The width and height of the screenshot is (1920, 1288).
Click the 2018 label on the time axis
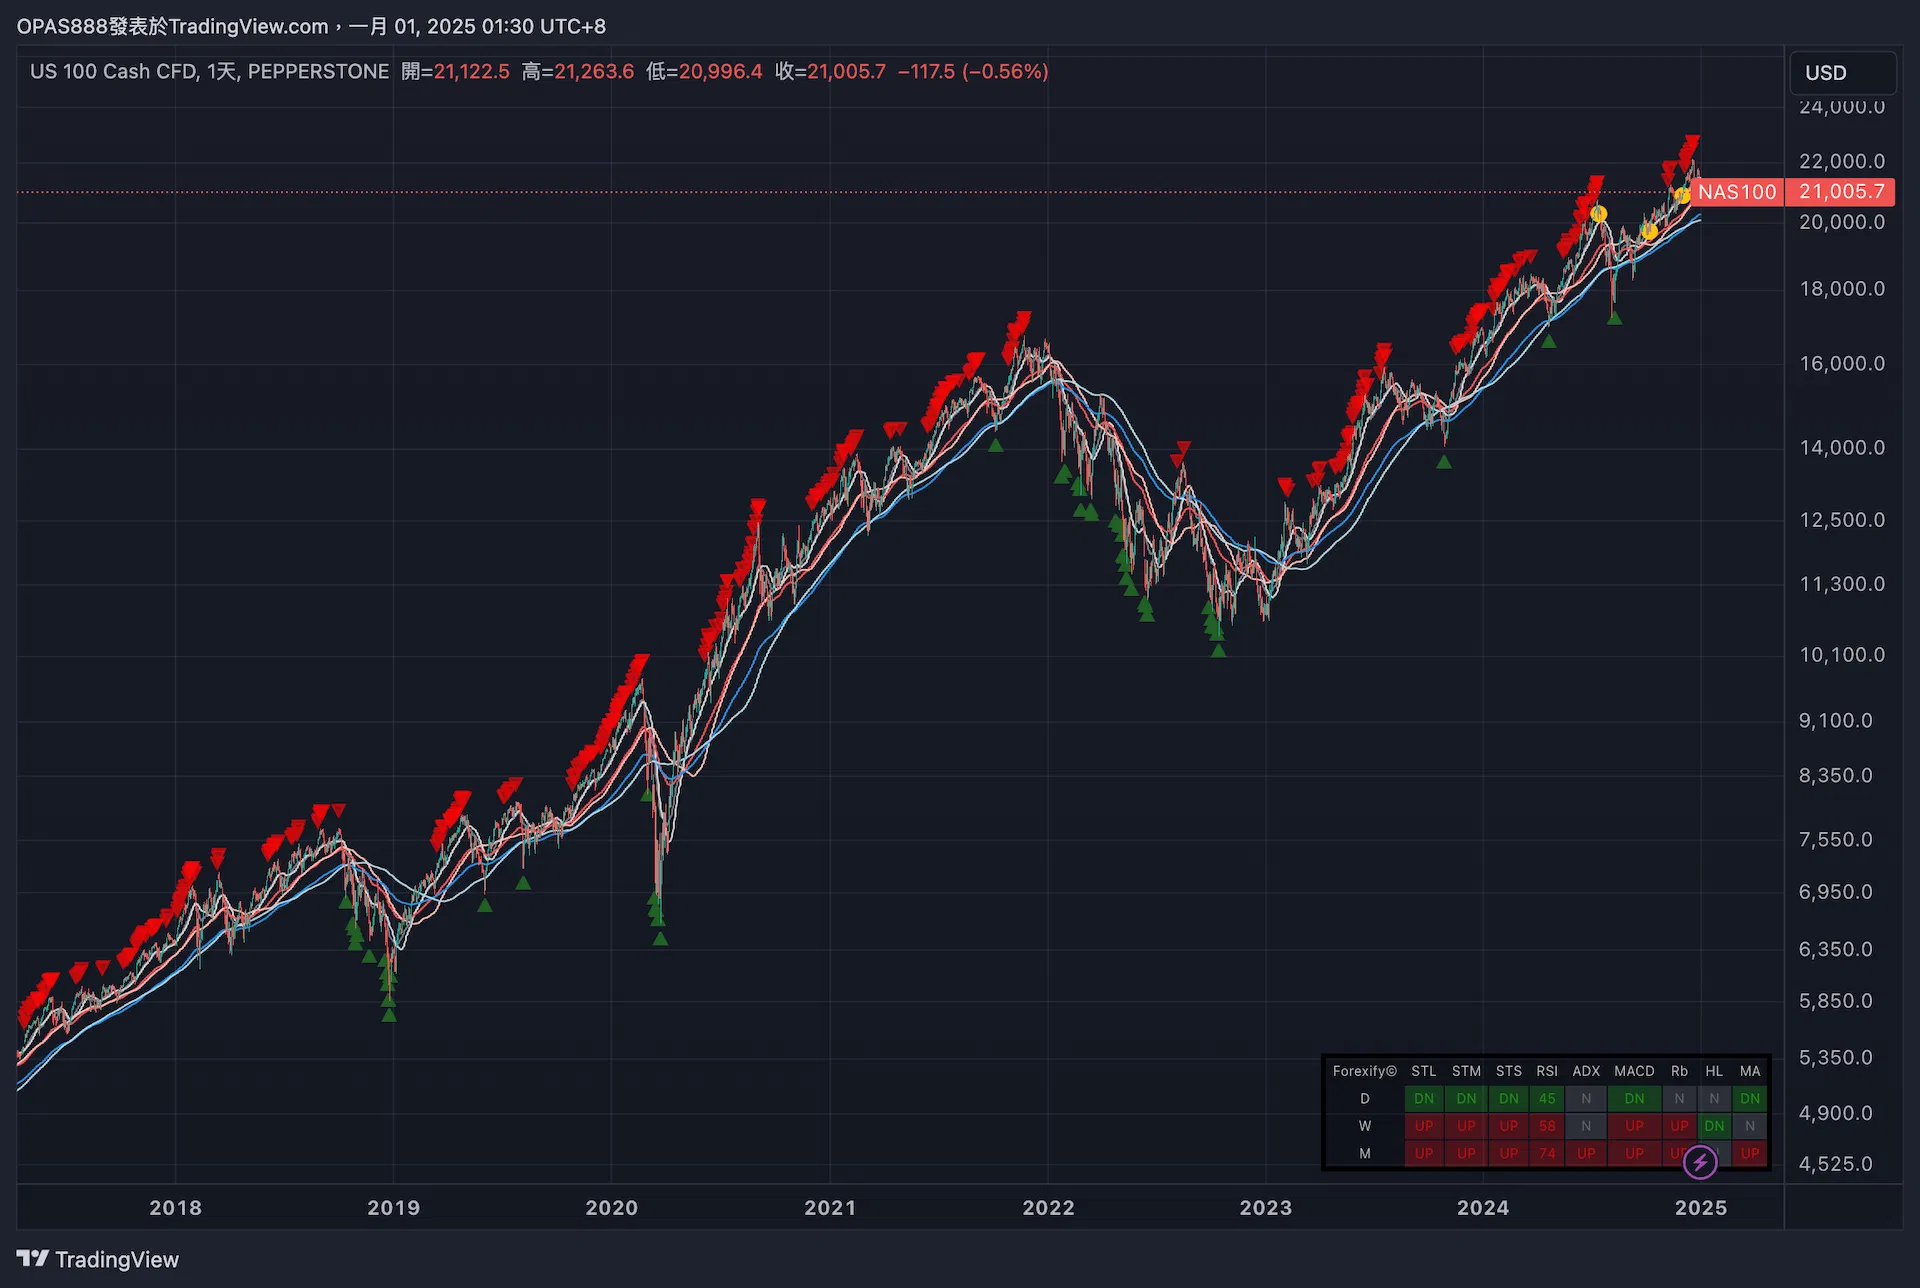[176, 1208]
